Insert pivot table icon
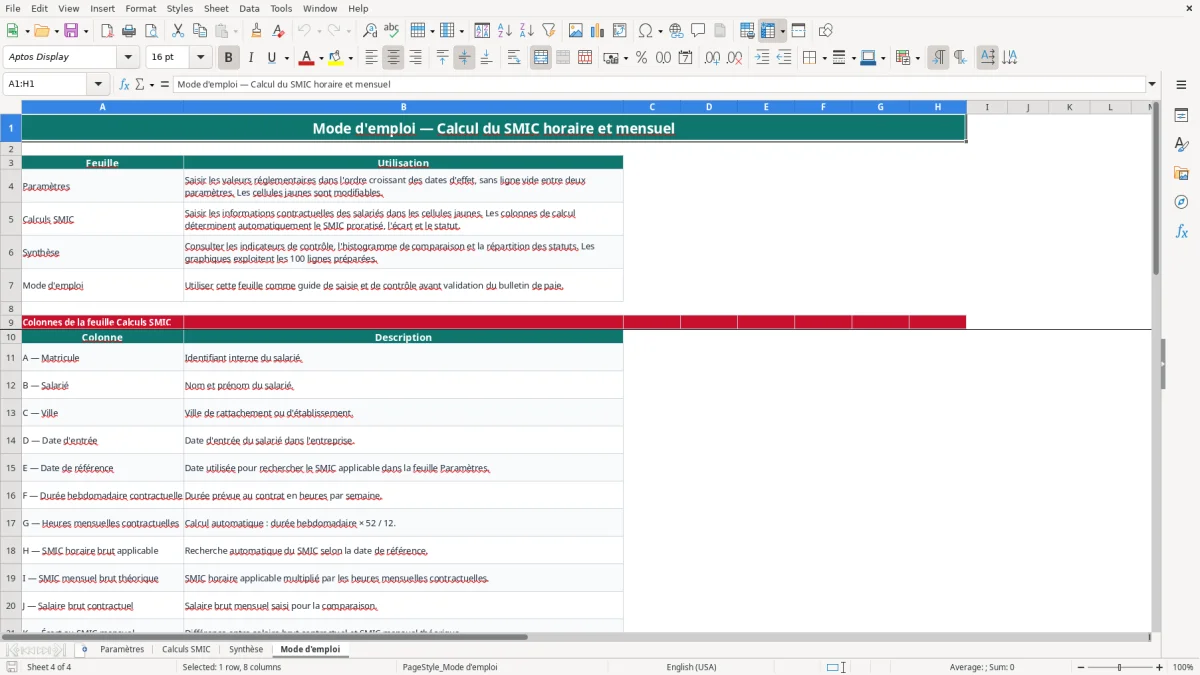 tap(620, 31)
